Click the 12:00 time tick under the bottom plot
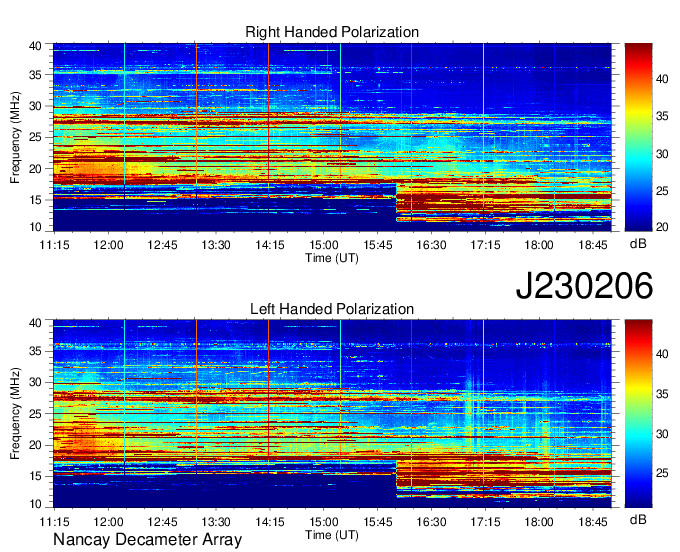 pos(108,522)
